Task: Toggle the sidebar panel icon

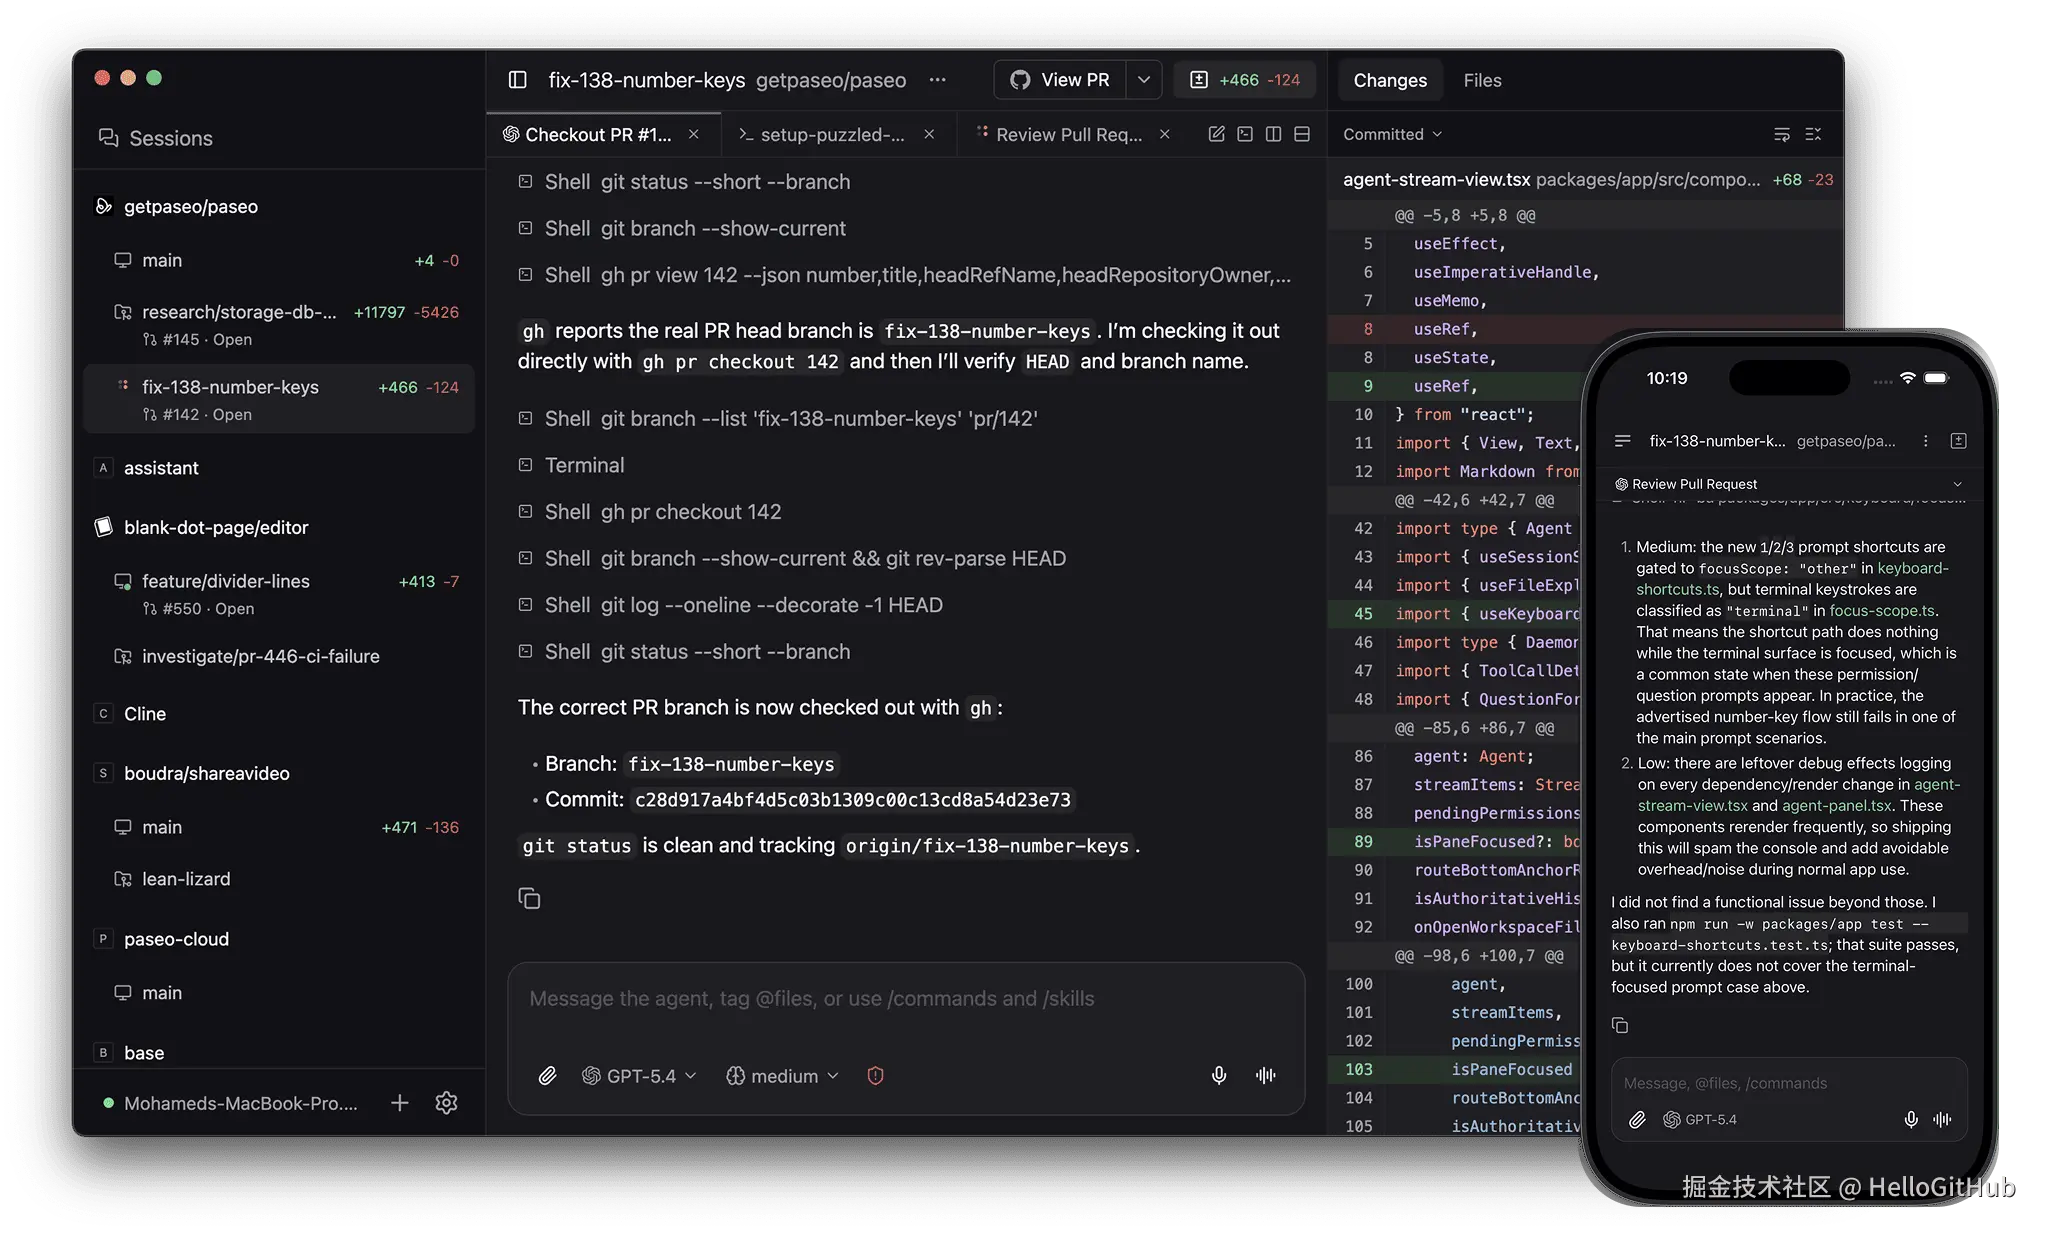Action: [x=517, y=80]
